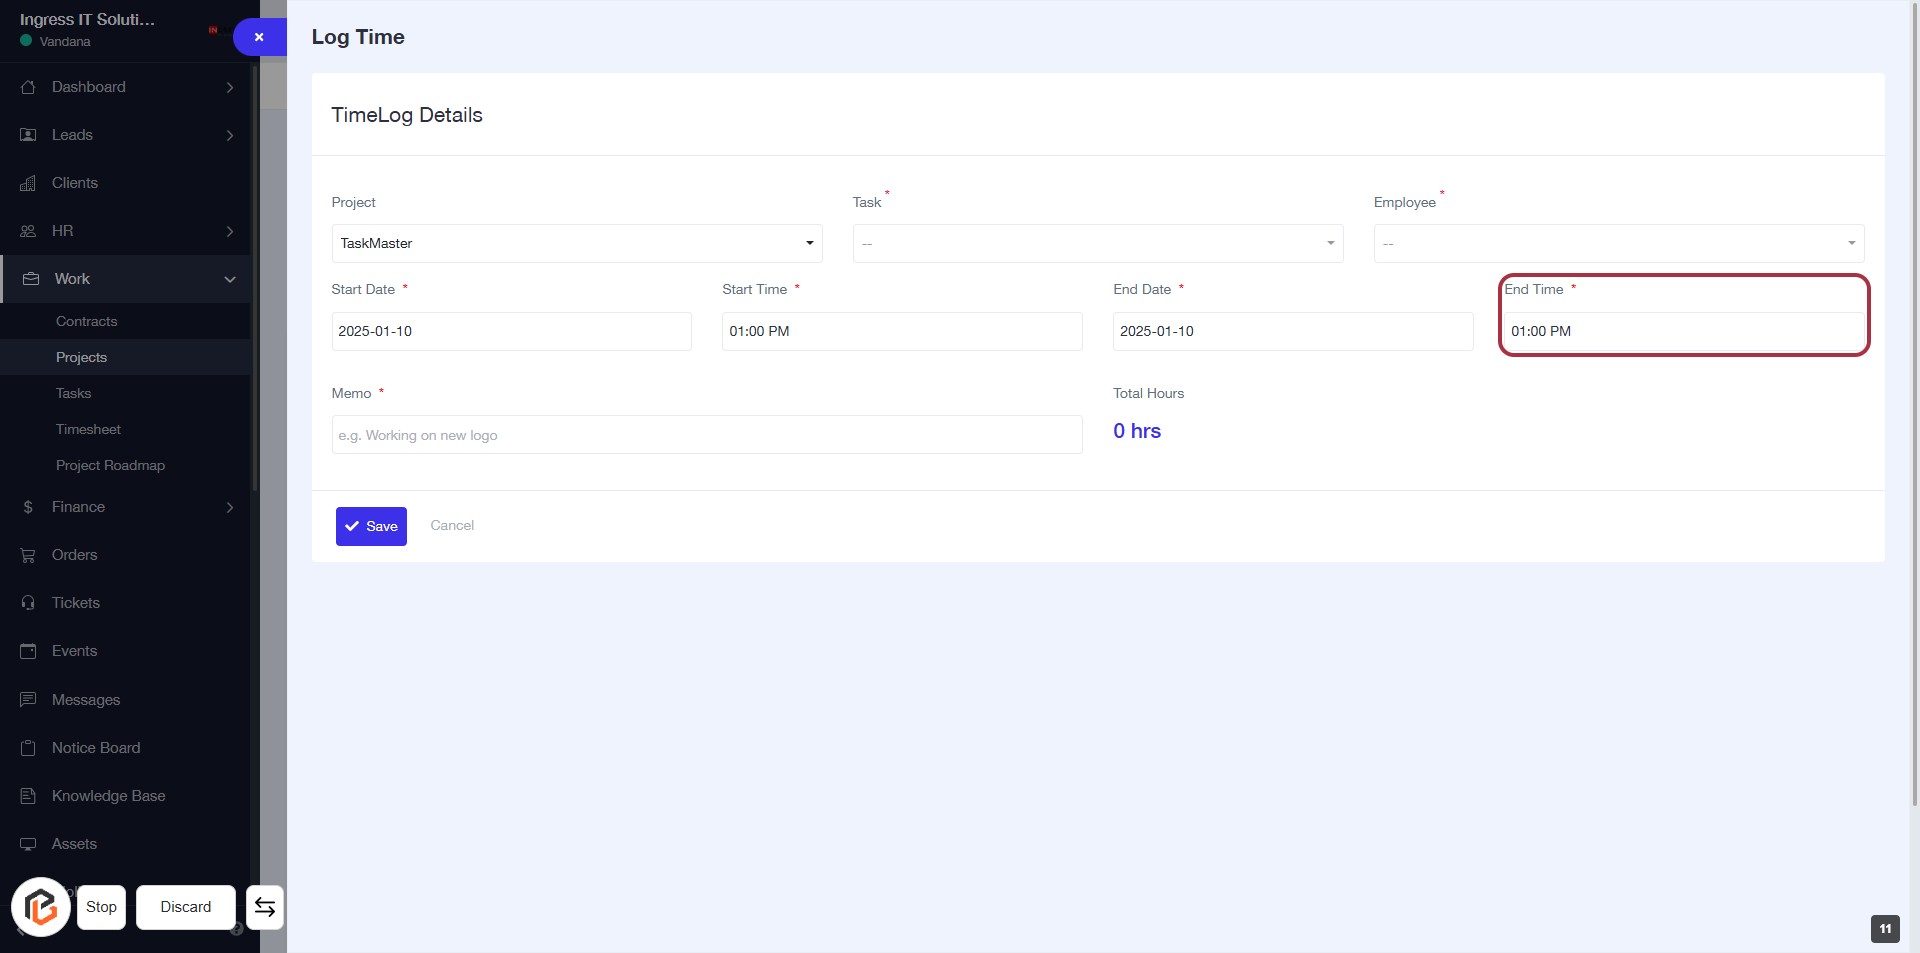Click the Memo text field

[x=706, y=435]
